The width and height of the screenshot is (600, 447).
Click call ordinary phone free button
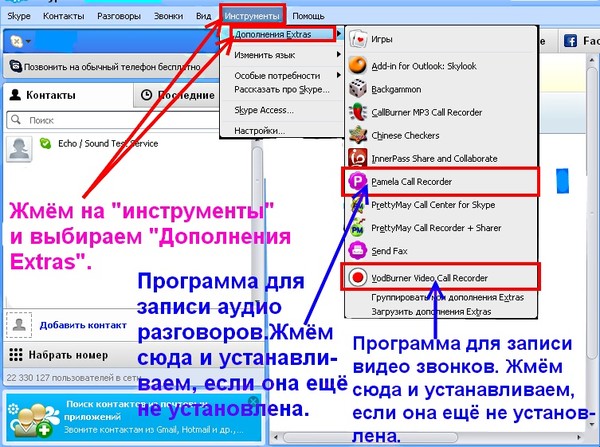point(112,67)
